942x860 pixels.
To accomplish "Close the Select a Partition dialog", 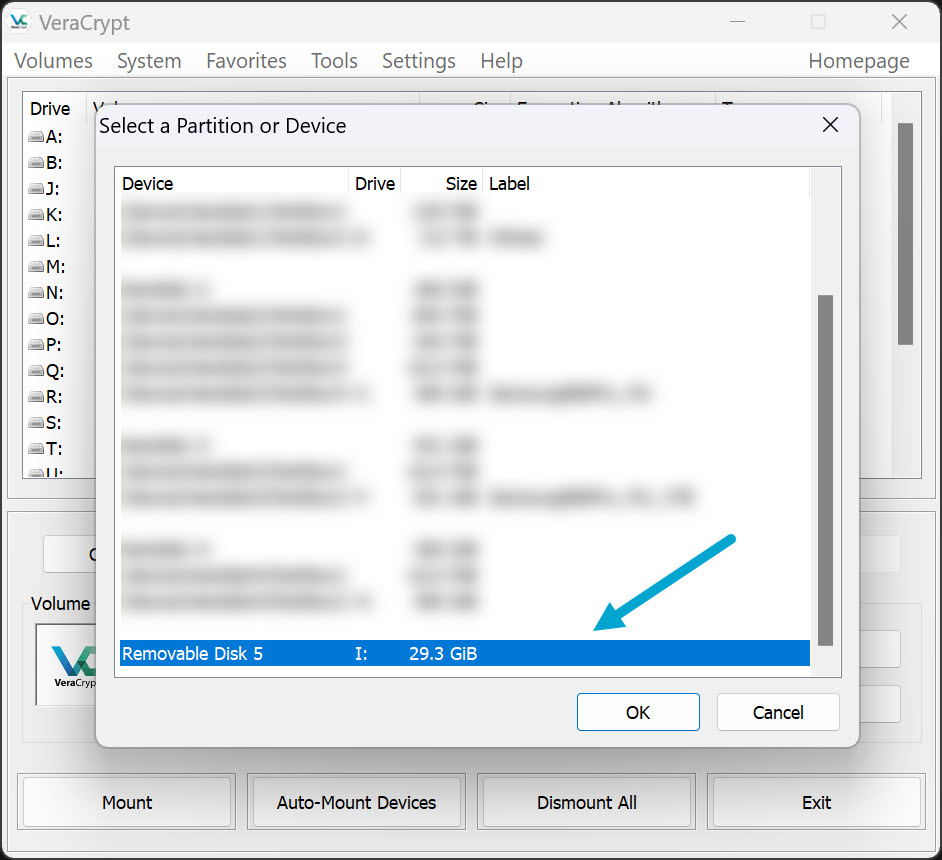I will pos(830,125).
